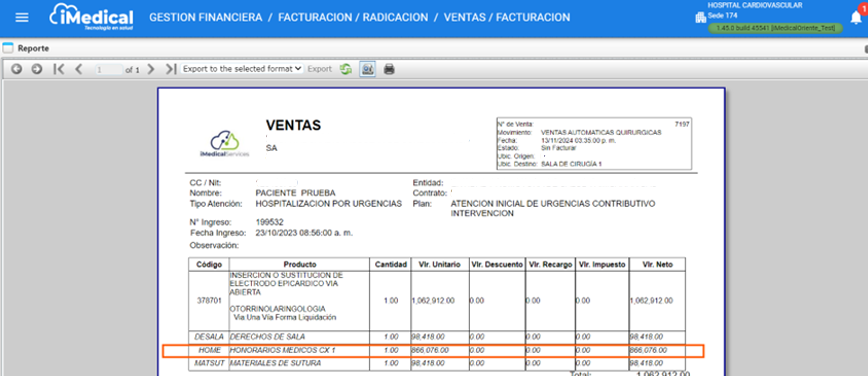Refresh the report
868x376 pixels.
[346, 69]
